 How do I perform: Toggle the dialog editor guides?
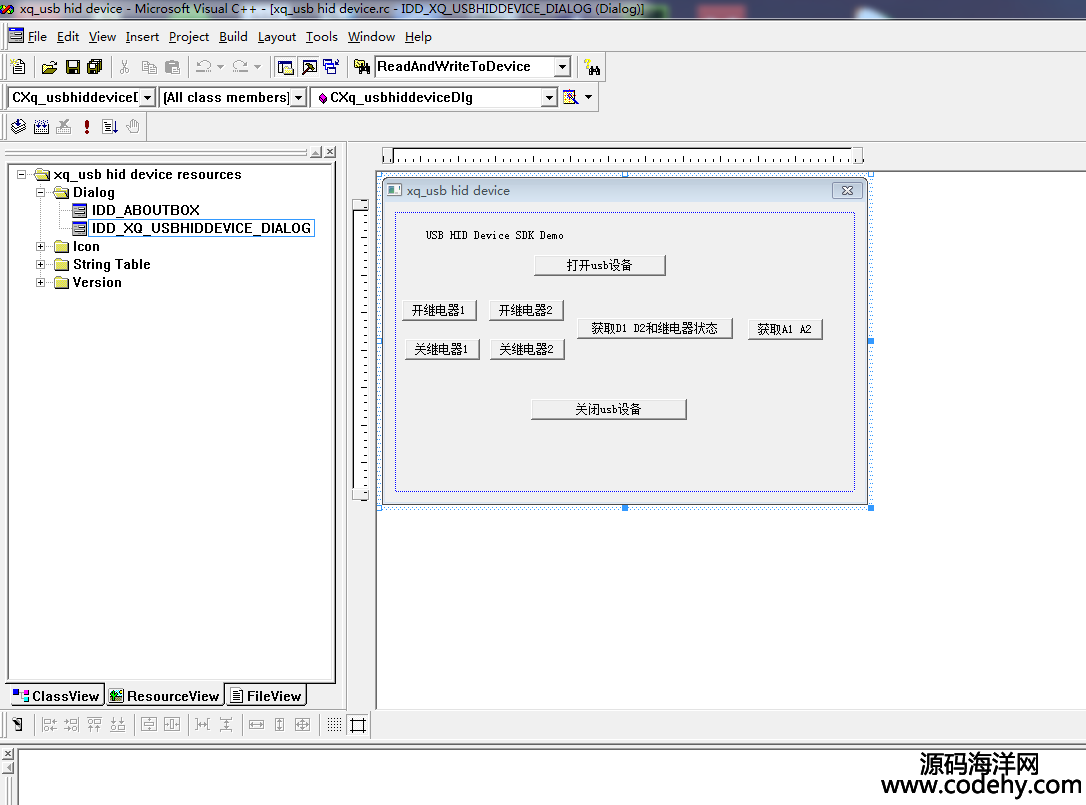pos(358,725)
